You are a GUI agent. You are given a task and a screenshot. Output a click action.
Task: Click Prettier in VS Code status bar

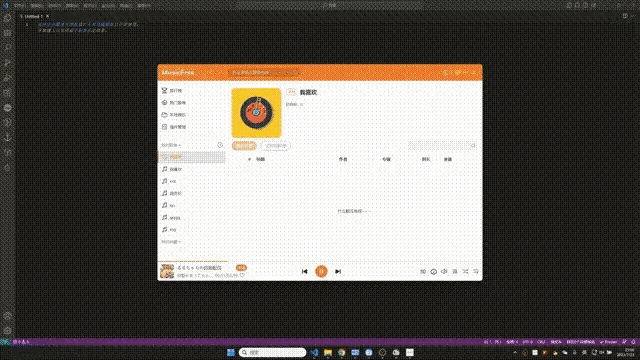608,342
